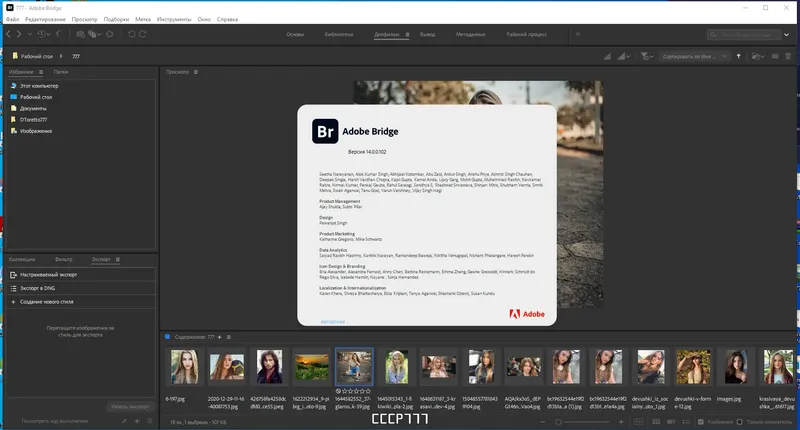Image resolution: width=800 pixels, height=430 pixels.
Task: Open the credits link in About dialog
Action: pyautogui.click(x=335, y=322)
